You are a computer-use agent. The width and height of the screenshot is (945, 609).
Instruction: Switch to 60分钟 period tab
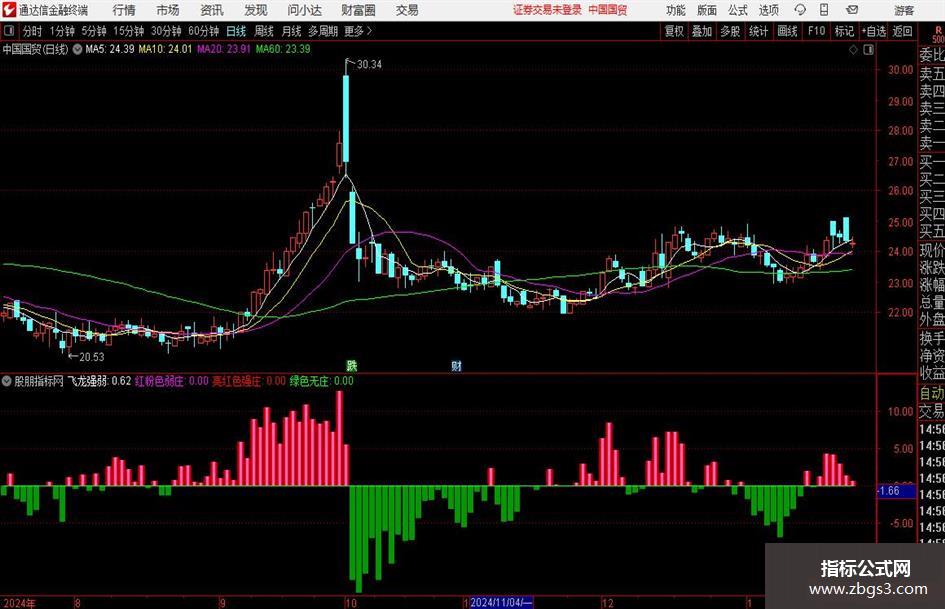pyautogui.click(x=203, y=31)
